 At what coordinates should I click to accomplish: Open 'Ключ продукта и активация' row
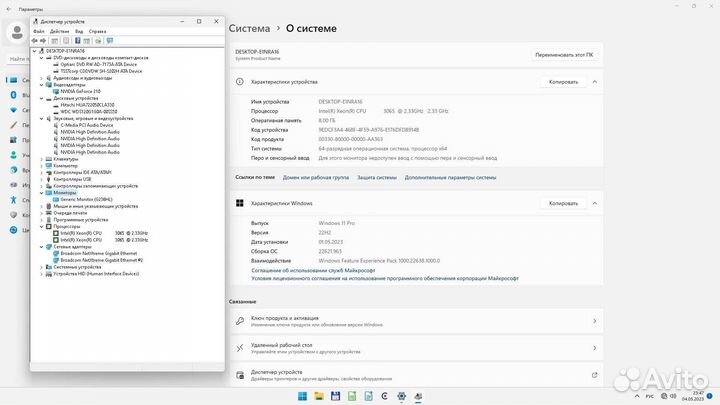click(416, 321)
